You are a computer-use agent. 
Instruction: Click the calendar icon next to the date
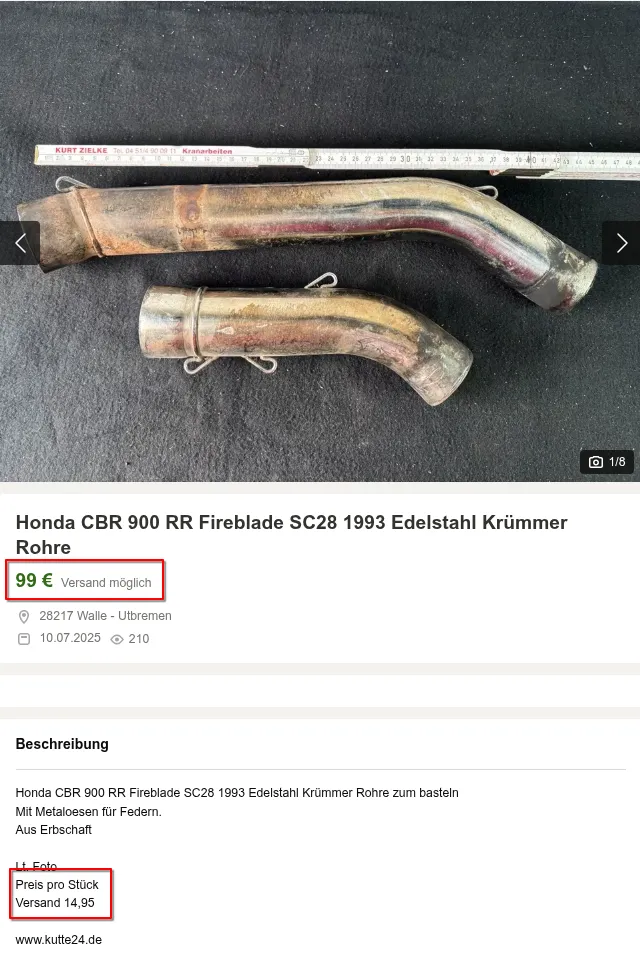24,639
